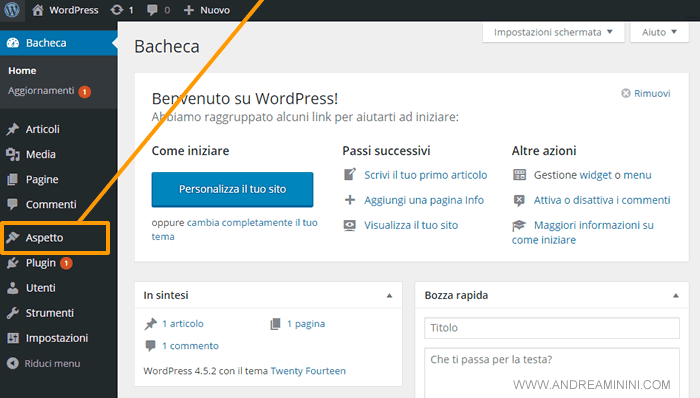Viewport: 700px width, 398px height.
Task: Click the WordPress logo icon in admin bar
Action: point(12,9)
